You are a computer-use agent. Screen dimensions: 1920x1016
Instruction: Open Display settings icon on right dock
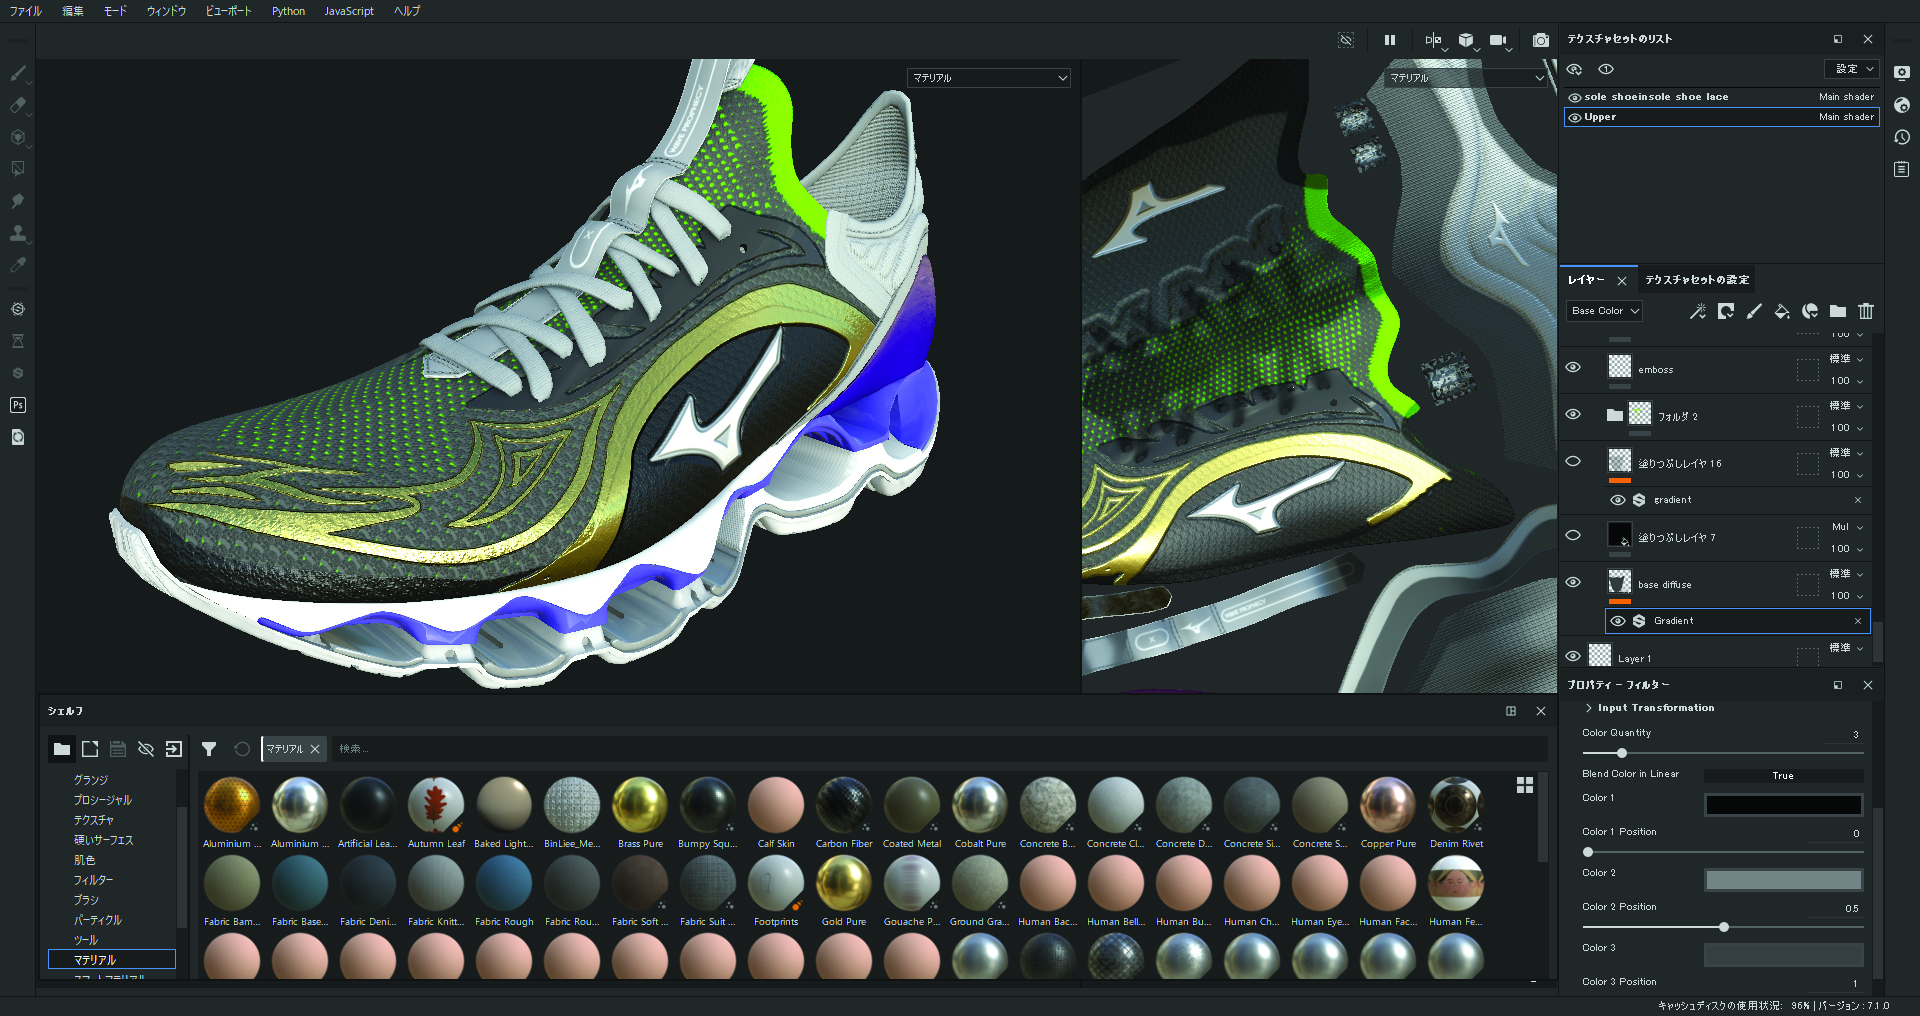coord(1902,73)
